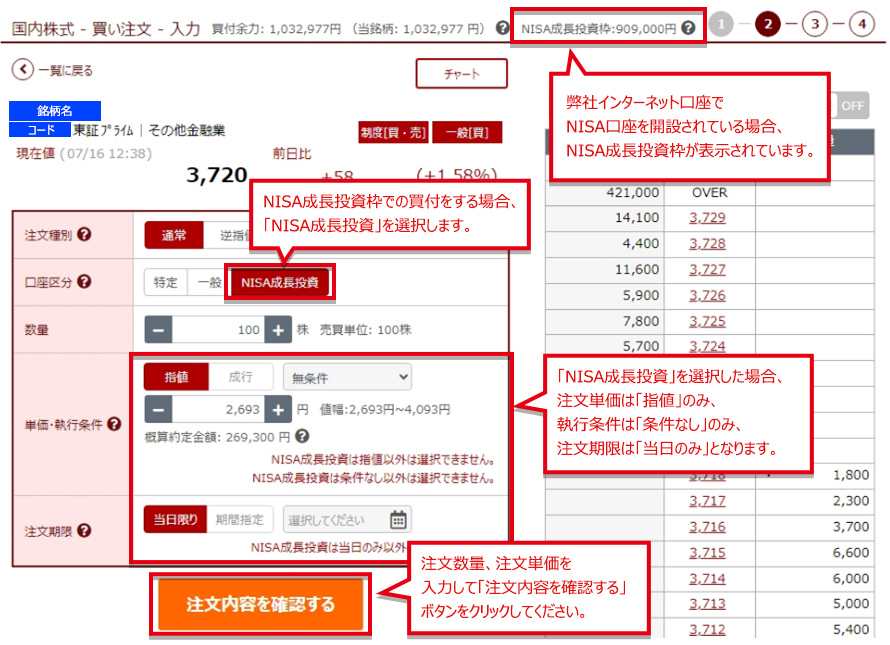Screen dimensions: 890x645
Task: Open help for 注文種別 field
Action: [85, 235]
